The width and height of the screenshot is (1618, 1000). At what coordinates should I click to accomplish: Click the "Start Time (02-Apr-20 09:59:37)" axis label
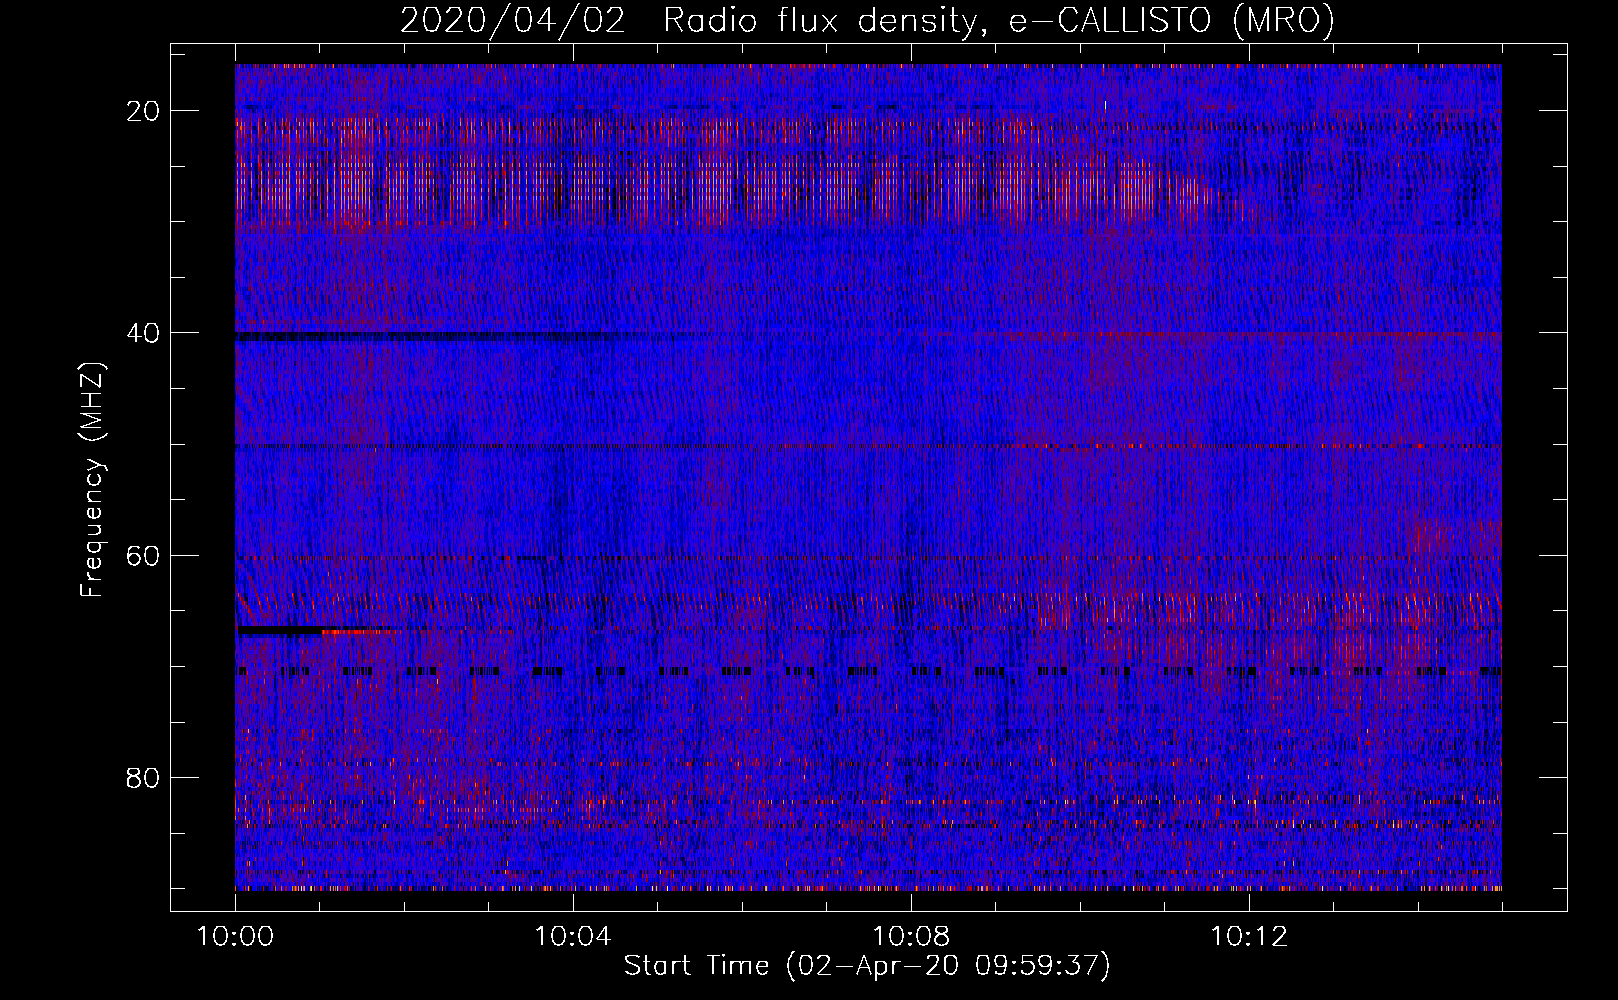click(867, 966)
